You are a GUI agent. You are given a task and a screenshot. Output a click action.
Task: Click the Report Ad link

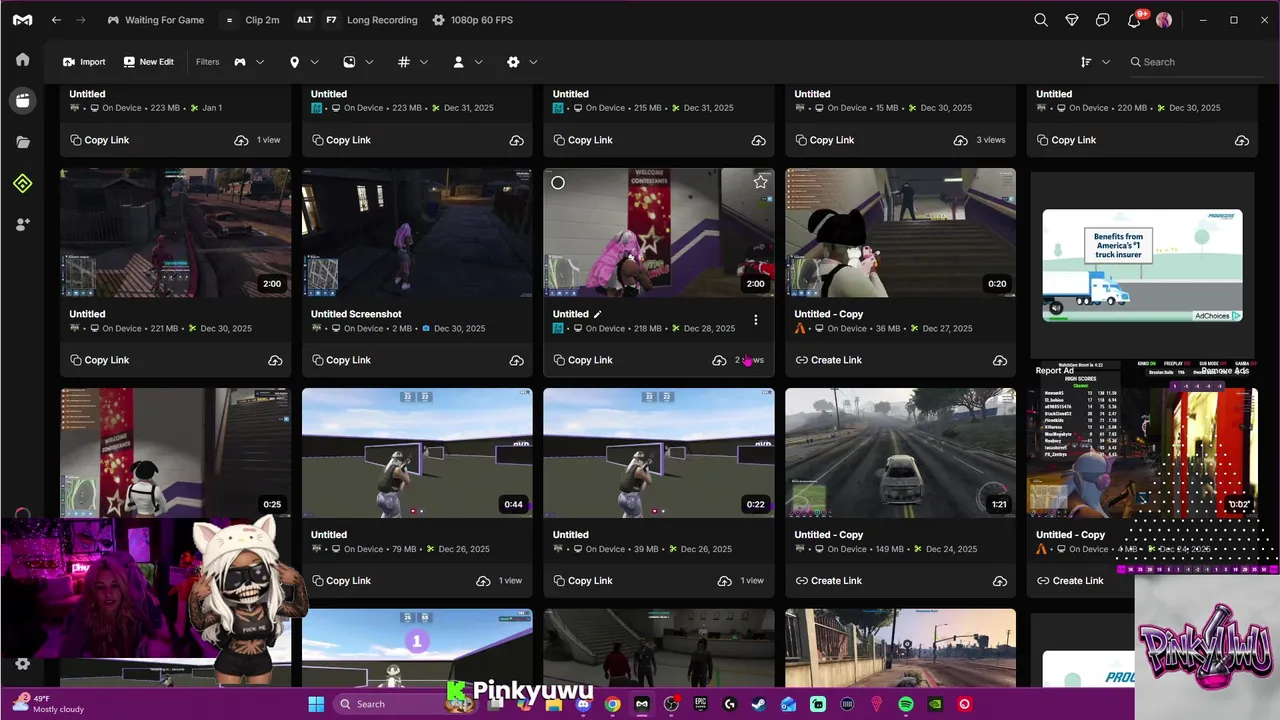[1054, 371]
